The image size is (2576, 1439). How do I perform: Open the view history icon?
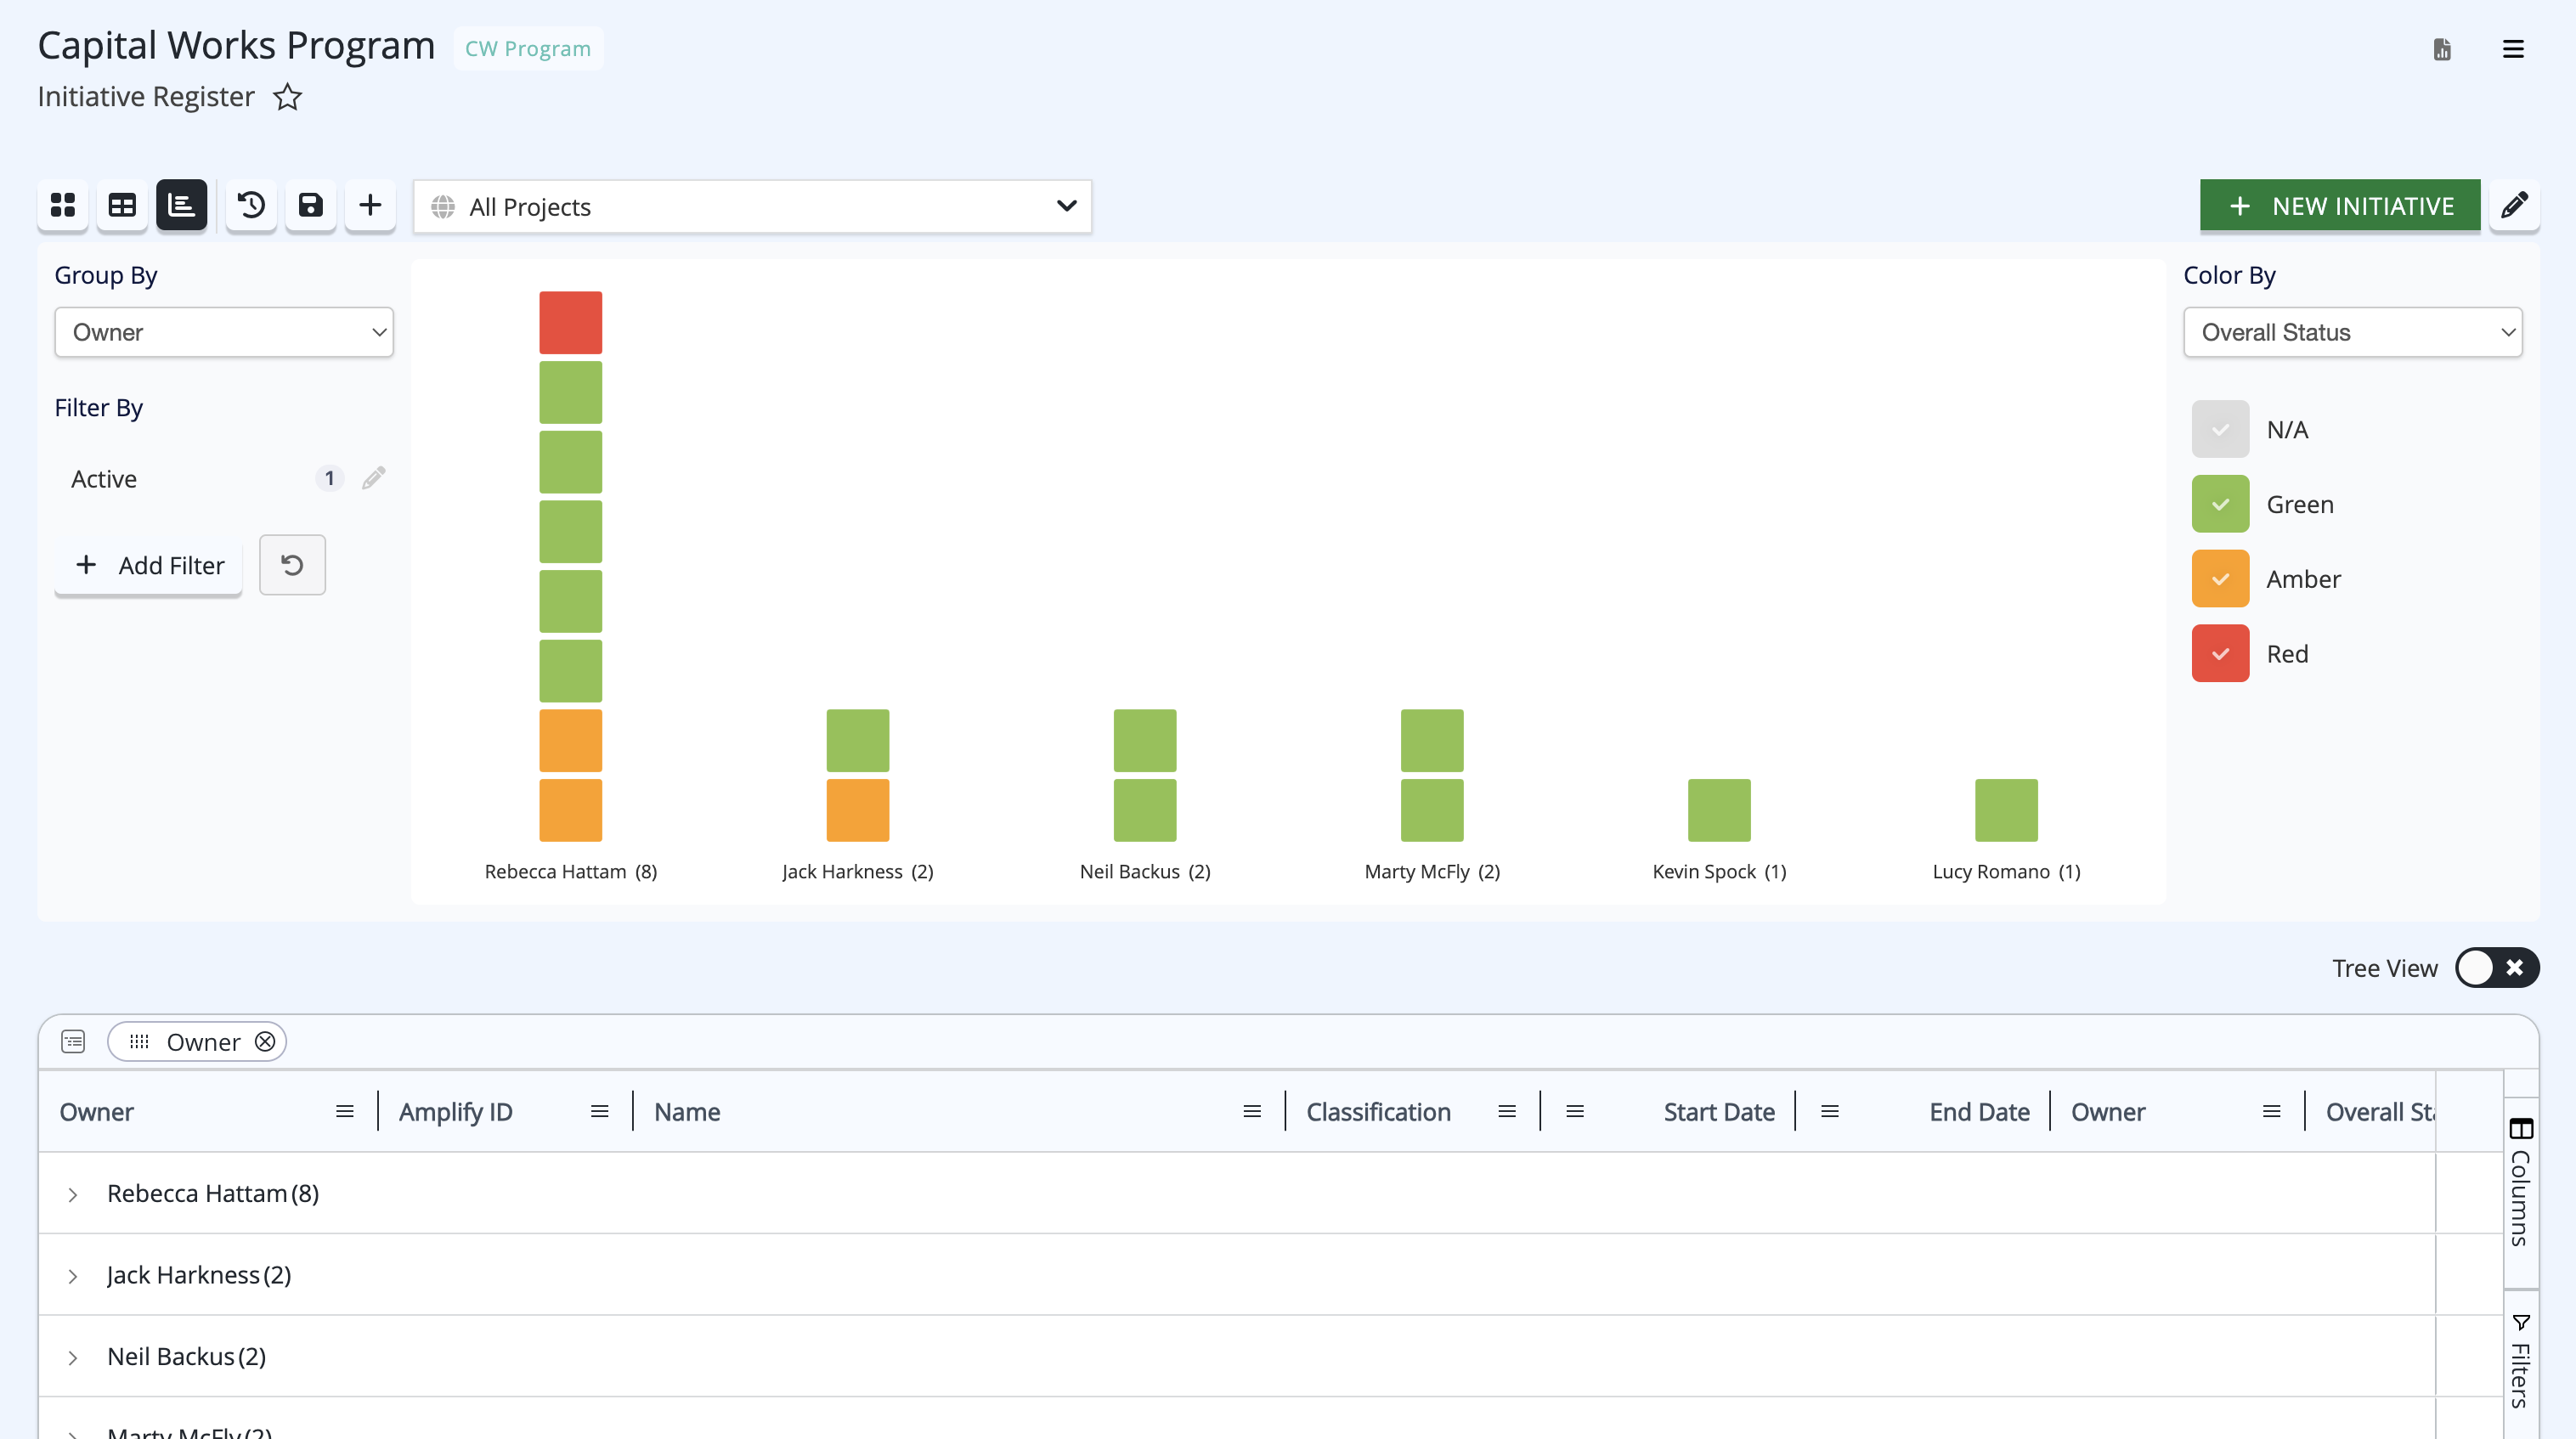pyautogui.click(x=251, y=205)
